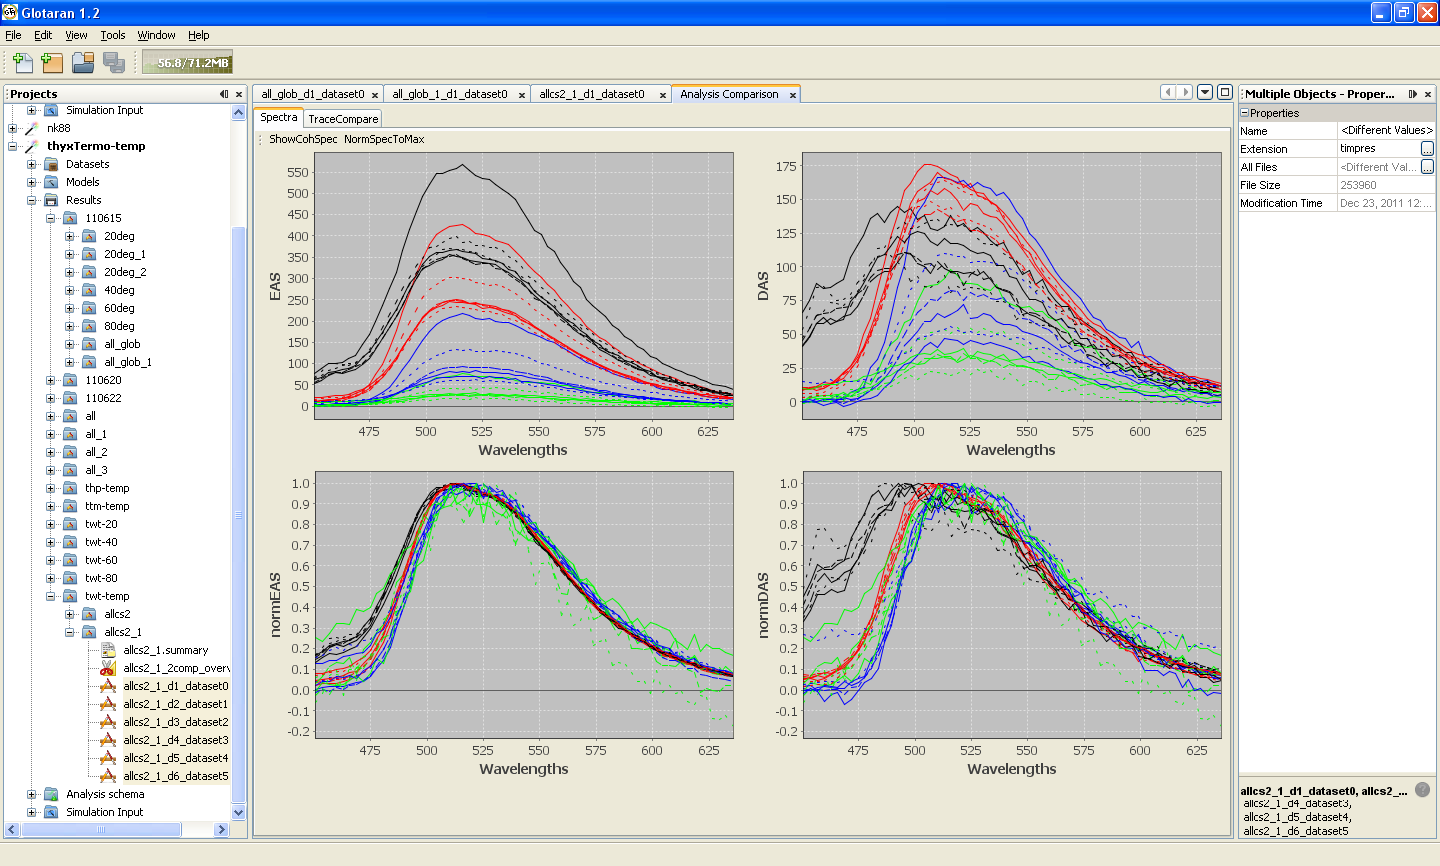
Task: Click the Projects panel vertical scrollbar
Action: 238,514
